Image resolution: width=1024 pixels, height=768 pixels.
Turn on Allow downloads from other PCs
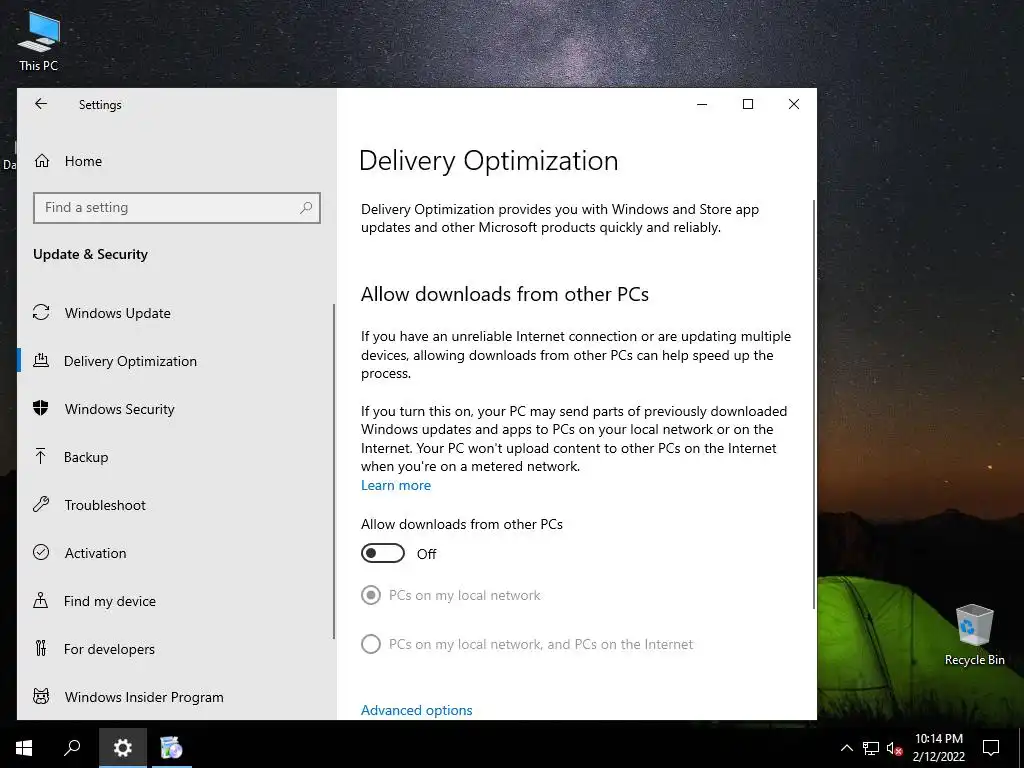pos(383,553)
